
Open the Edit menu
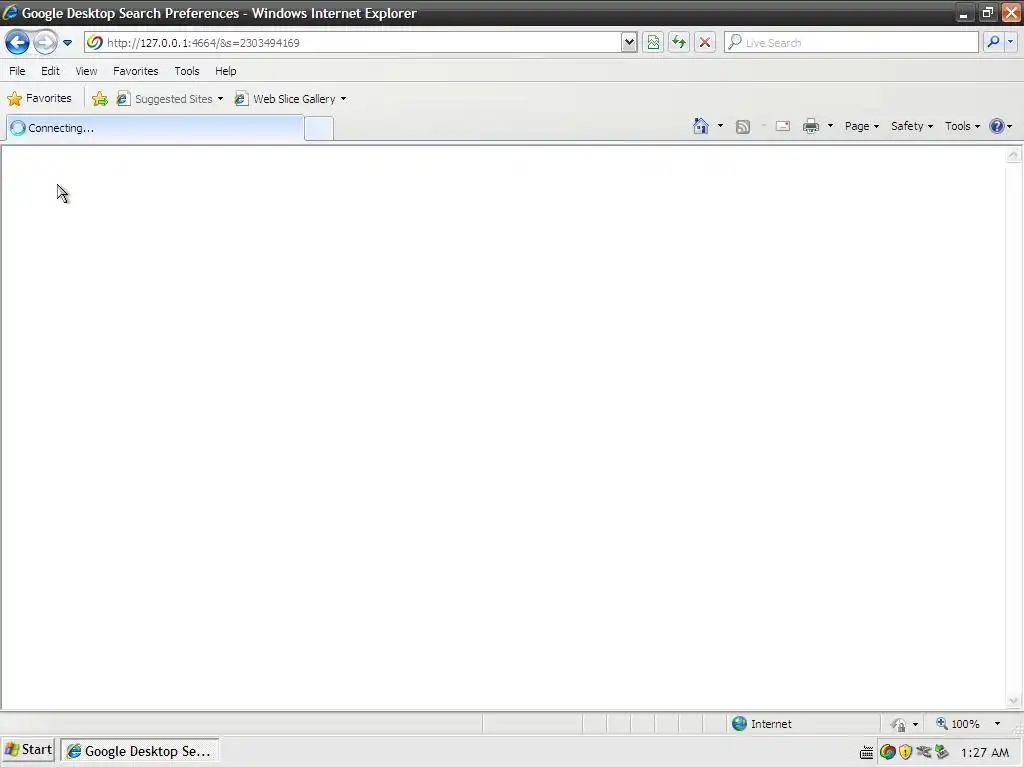click(50, 71)
